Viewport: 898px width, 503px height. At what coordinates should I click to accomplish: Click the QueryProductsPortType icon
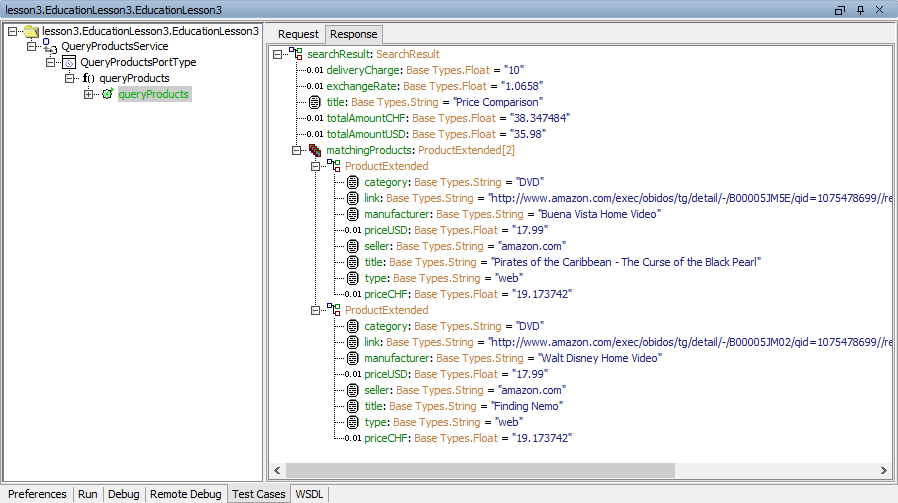(x=69, y=62)
